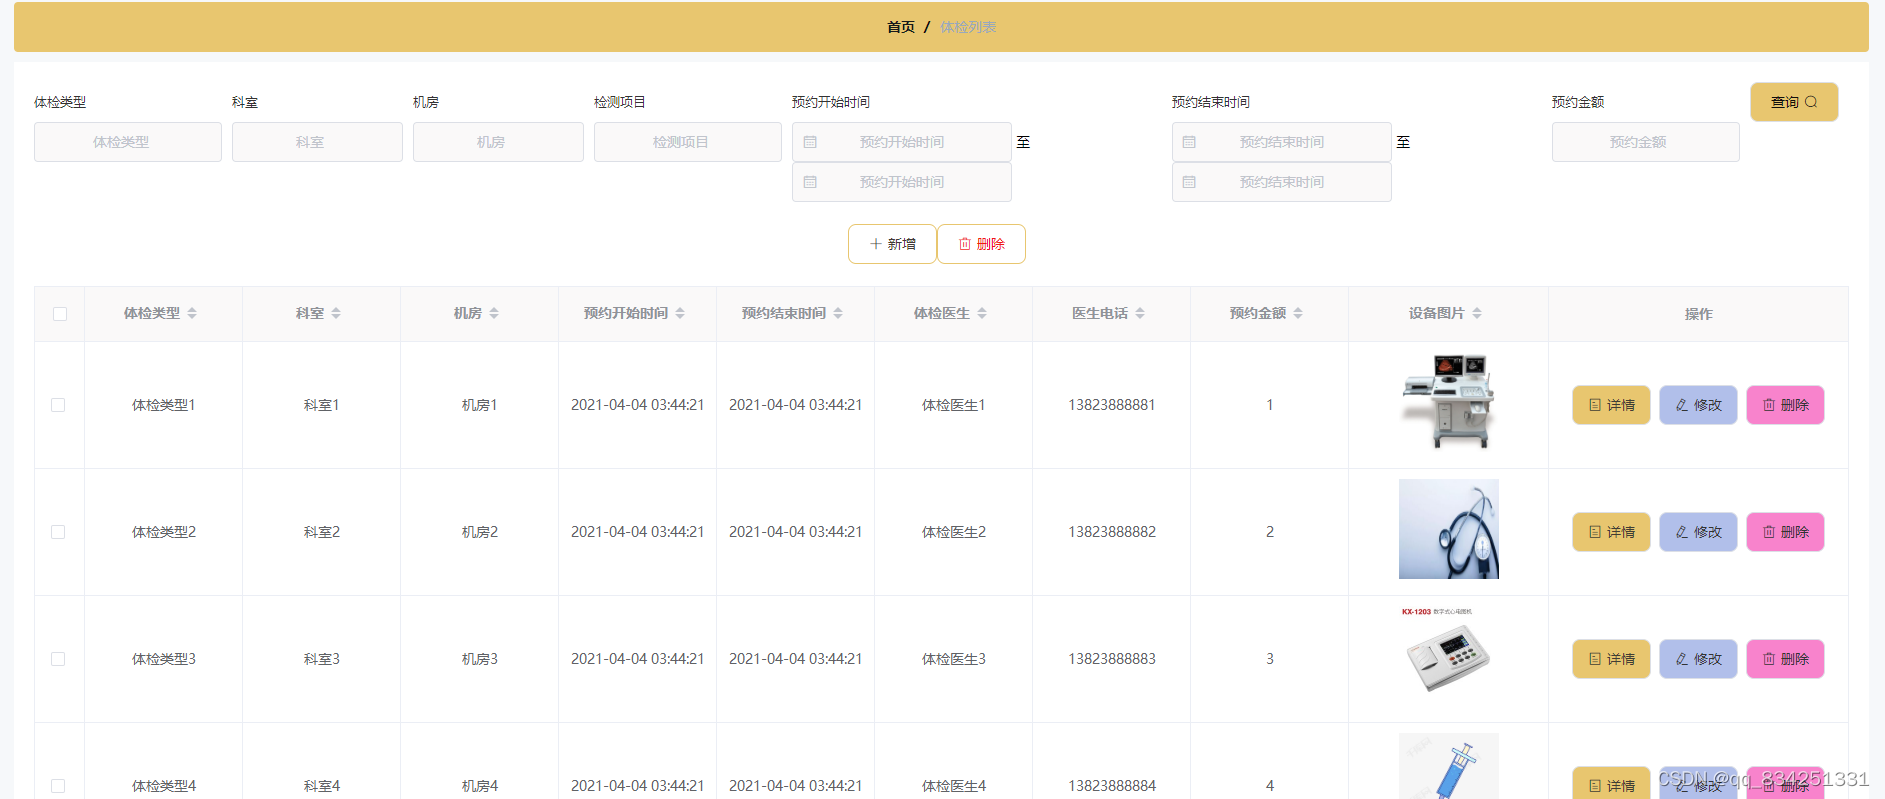Click the 查询 search button
Screen dimensions: 1885x799
(1794, 102)
